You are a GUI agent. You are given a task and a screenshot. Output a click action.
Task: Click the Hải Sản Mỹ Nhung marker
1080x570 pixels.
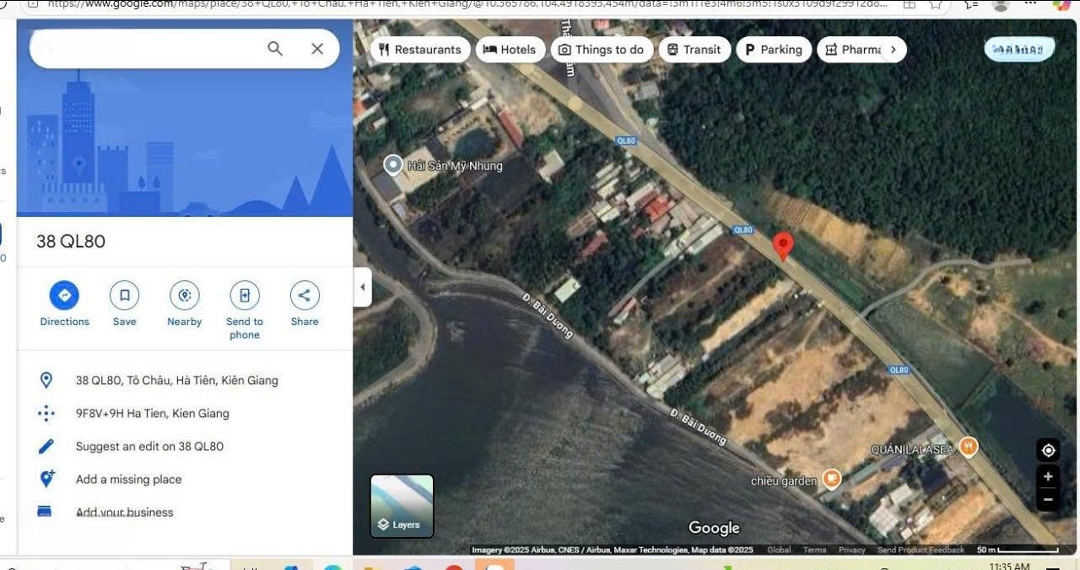click(x=394, y=165)
